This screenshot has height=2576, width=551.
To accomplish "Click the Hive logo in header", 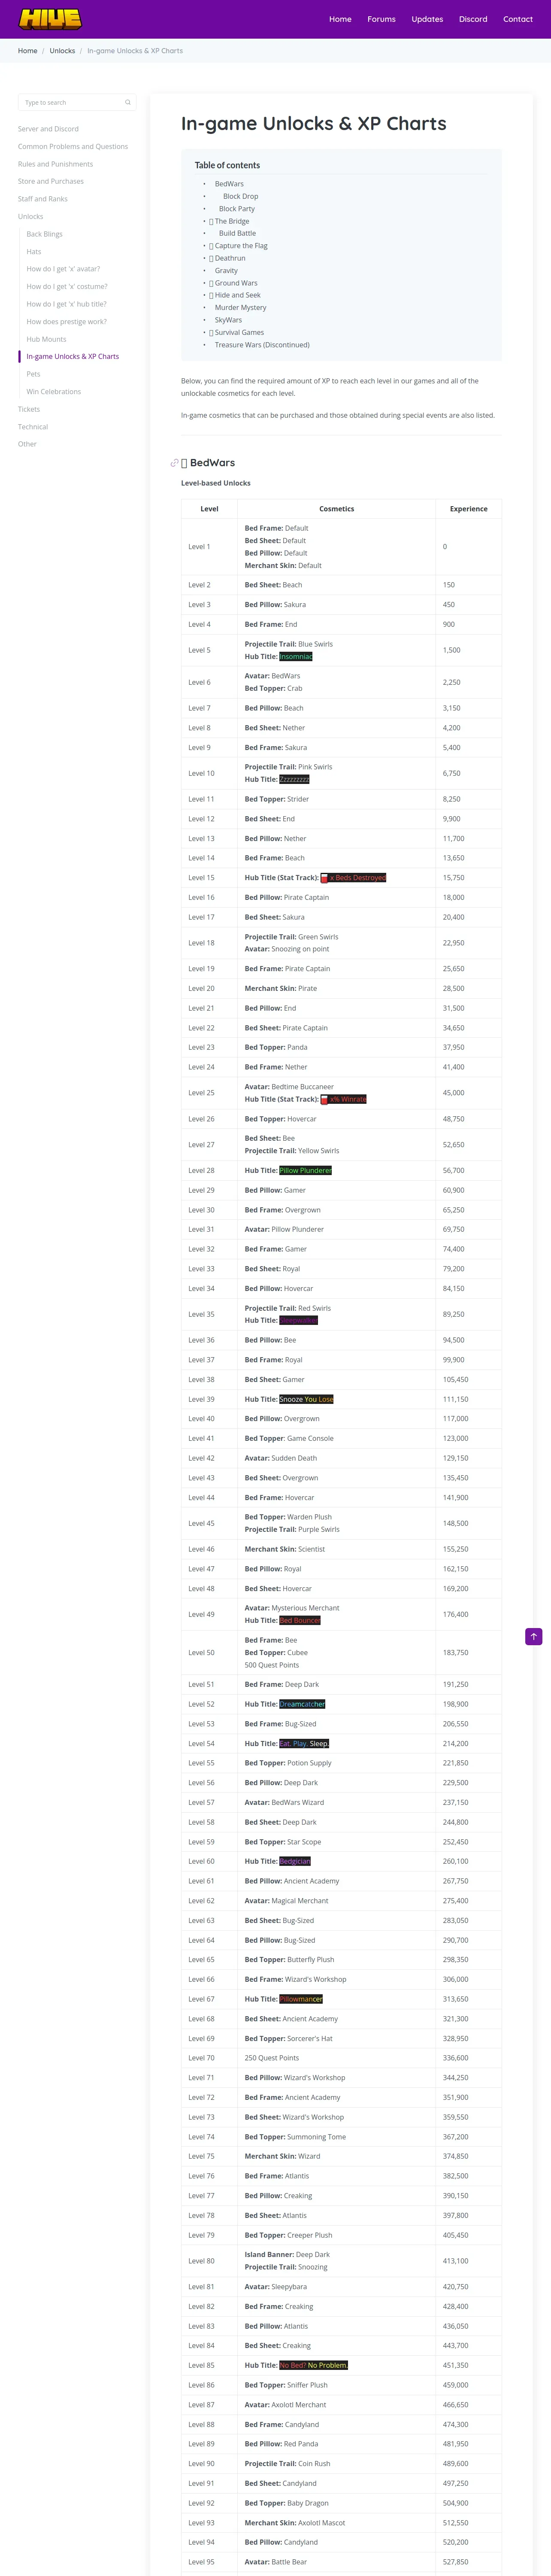I will pyautogui.click(x=50, y=18).
